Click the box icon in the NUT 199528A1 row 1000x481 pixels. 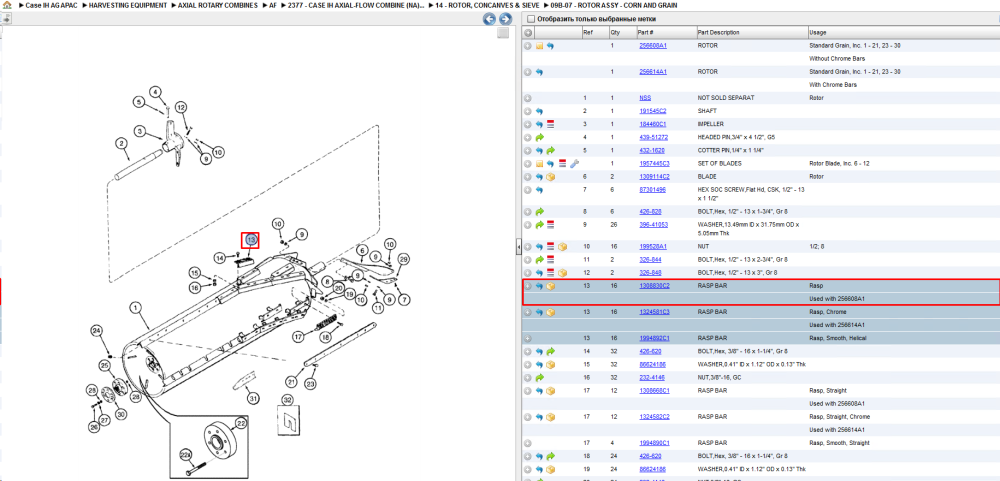[x=562, y=246]
